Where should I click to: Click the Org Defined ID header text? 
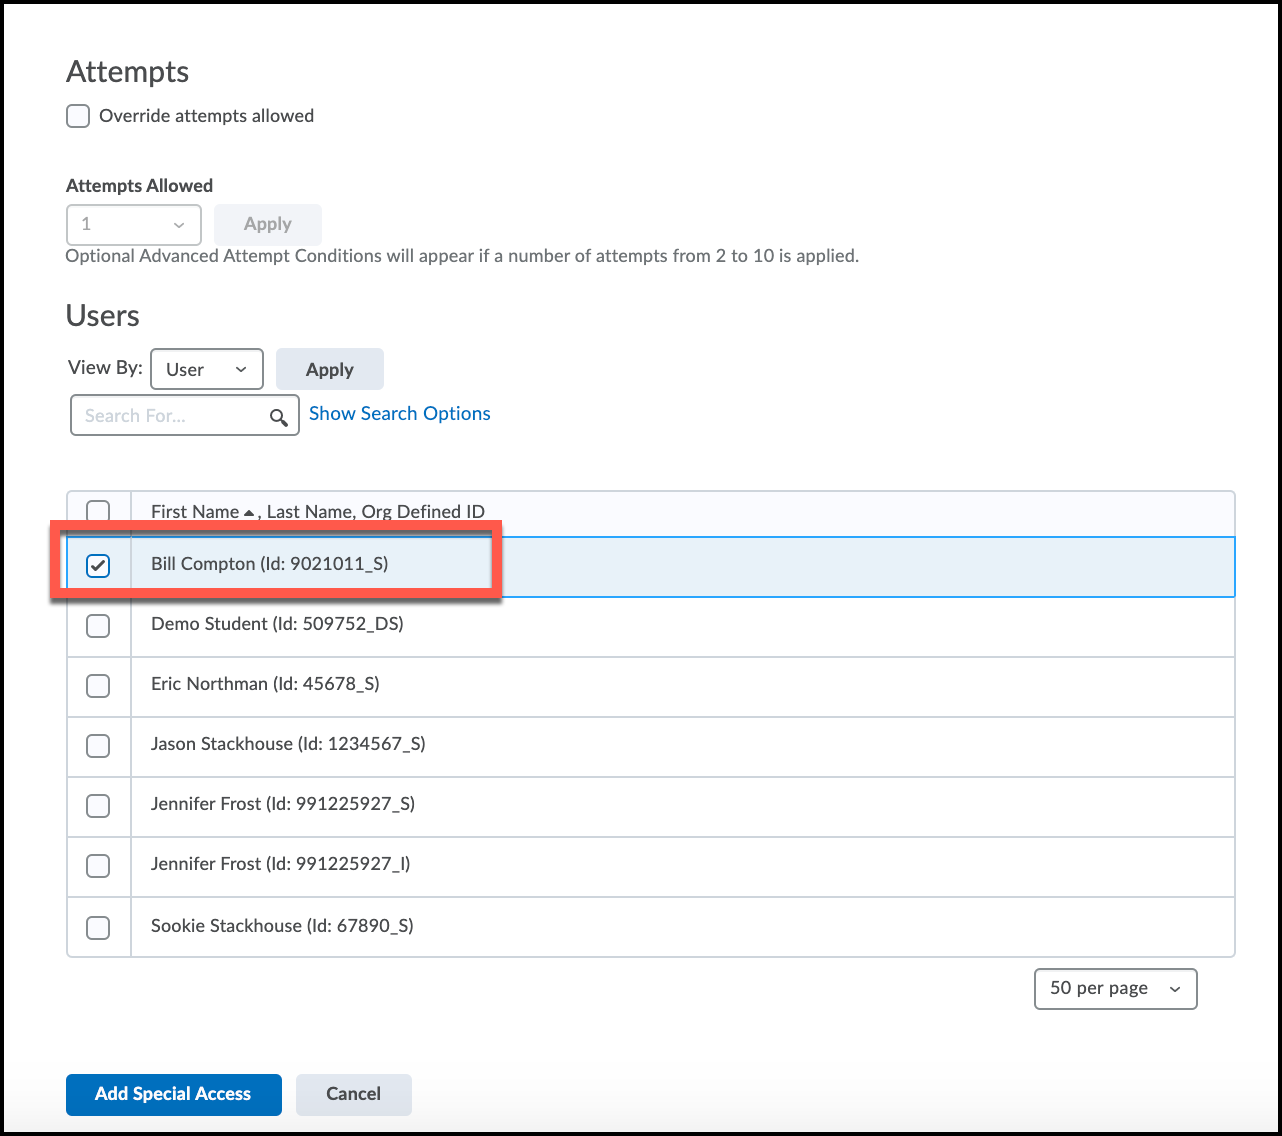coord(423,512)
